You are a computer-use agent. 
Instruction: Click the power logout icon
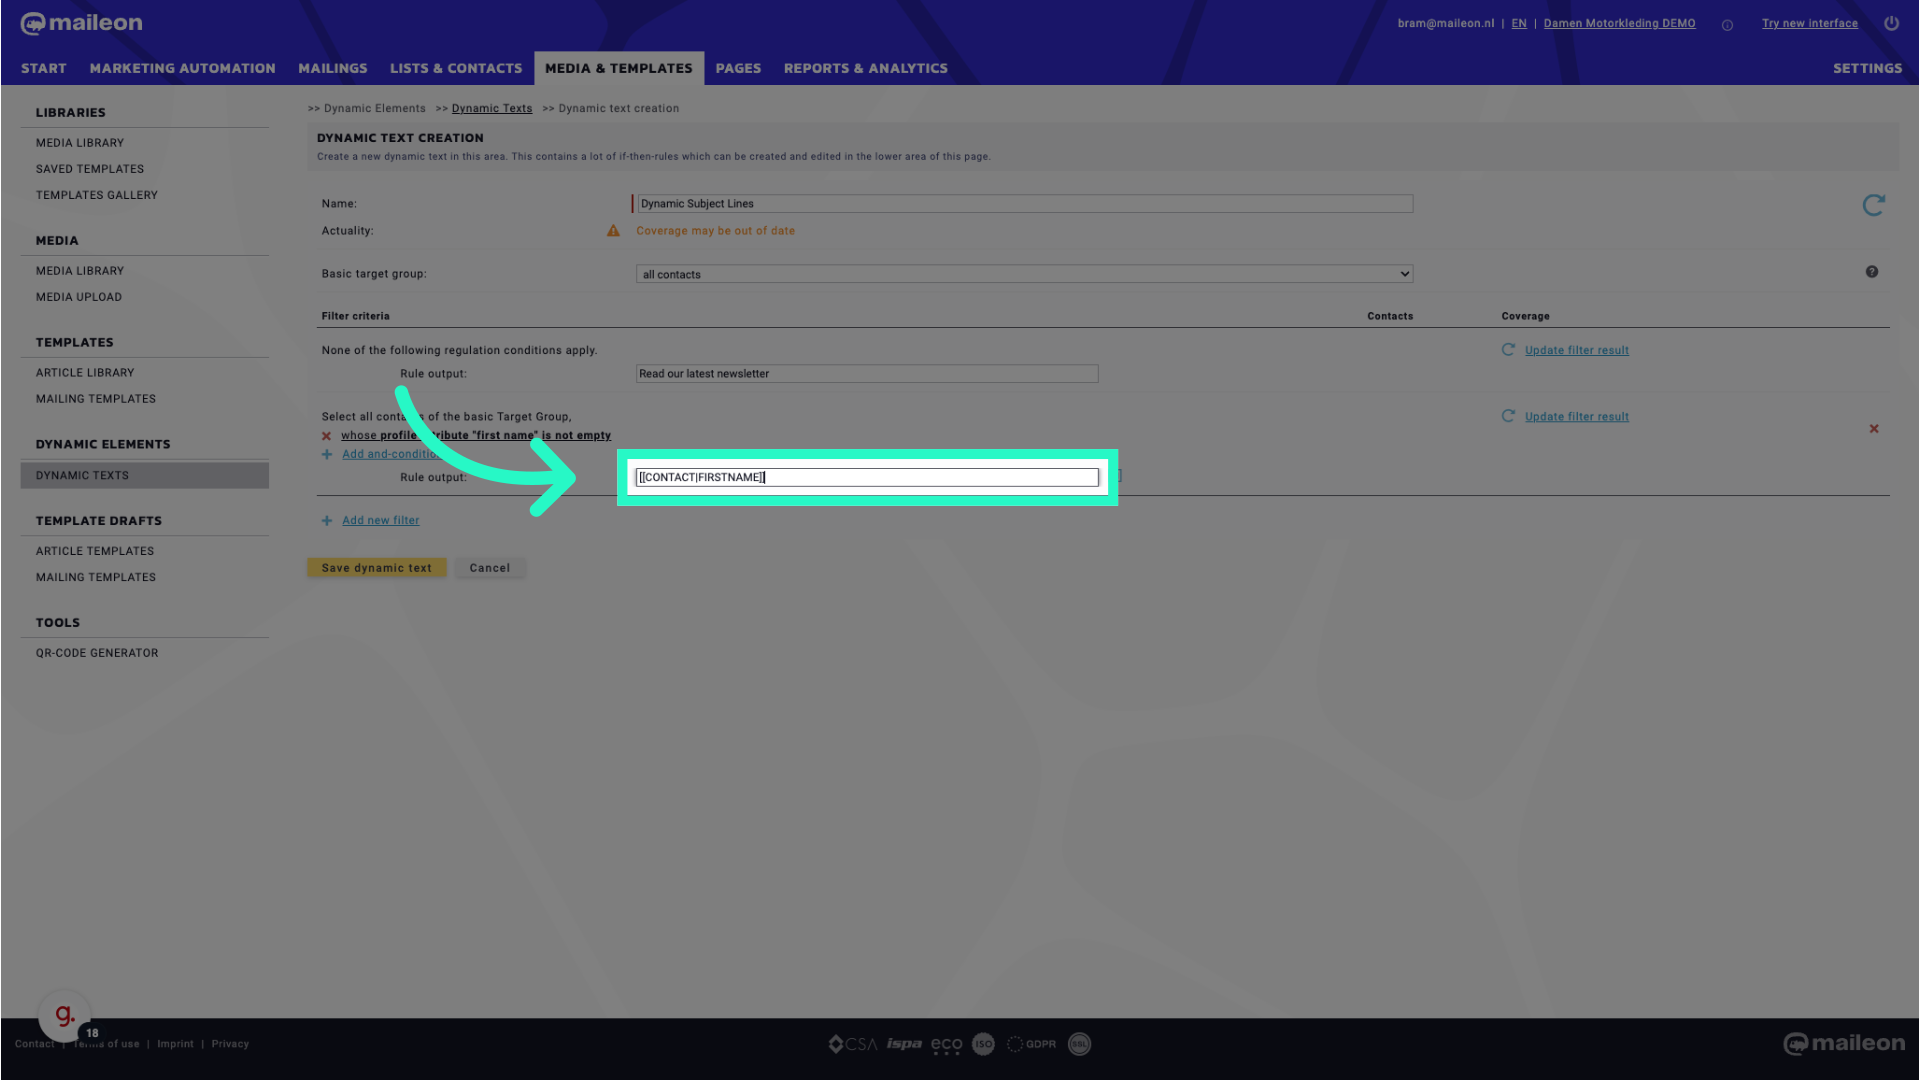tap(1891, 23)
